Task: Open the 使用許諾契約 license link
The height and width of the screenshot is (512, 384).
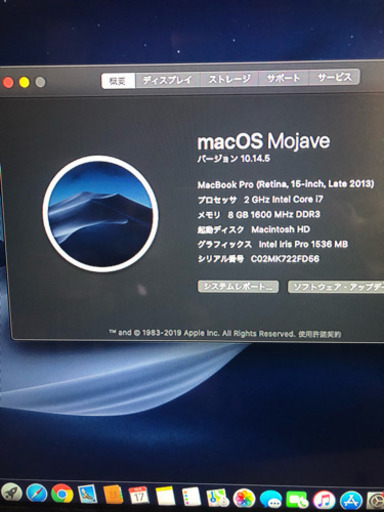Action: click(x=320, y=334)
